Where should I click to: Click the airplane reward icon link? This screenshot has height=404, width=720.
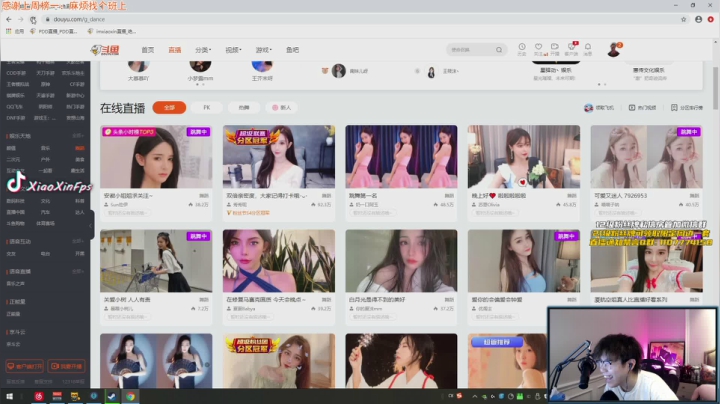click(599, 107)
